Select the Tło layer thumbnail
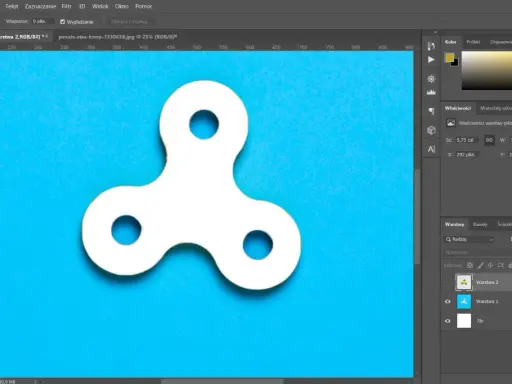 click(x=464, y=321)
